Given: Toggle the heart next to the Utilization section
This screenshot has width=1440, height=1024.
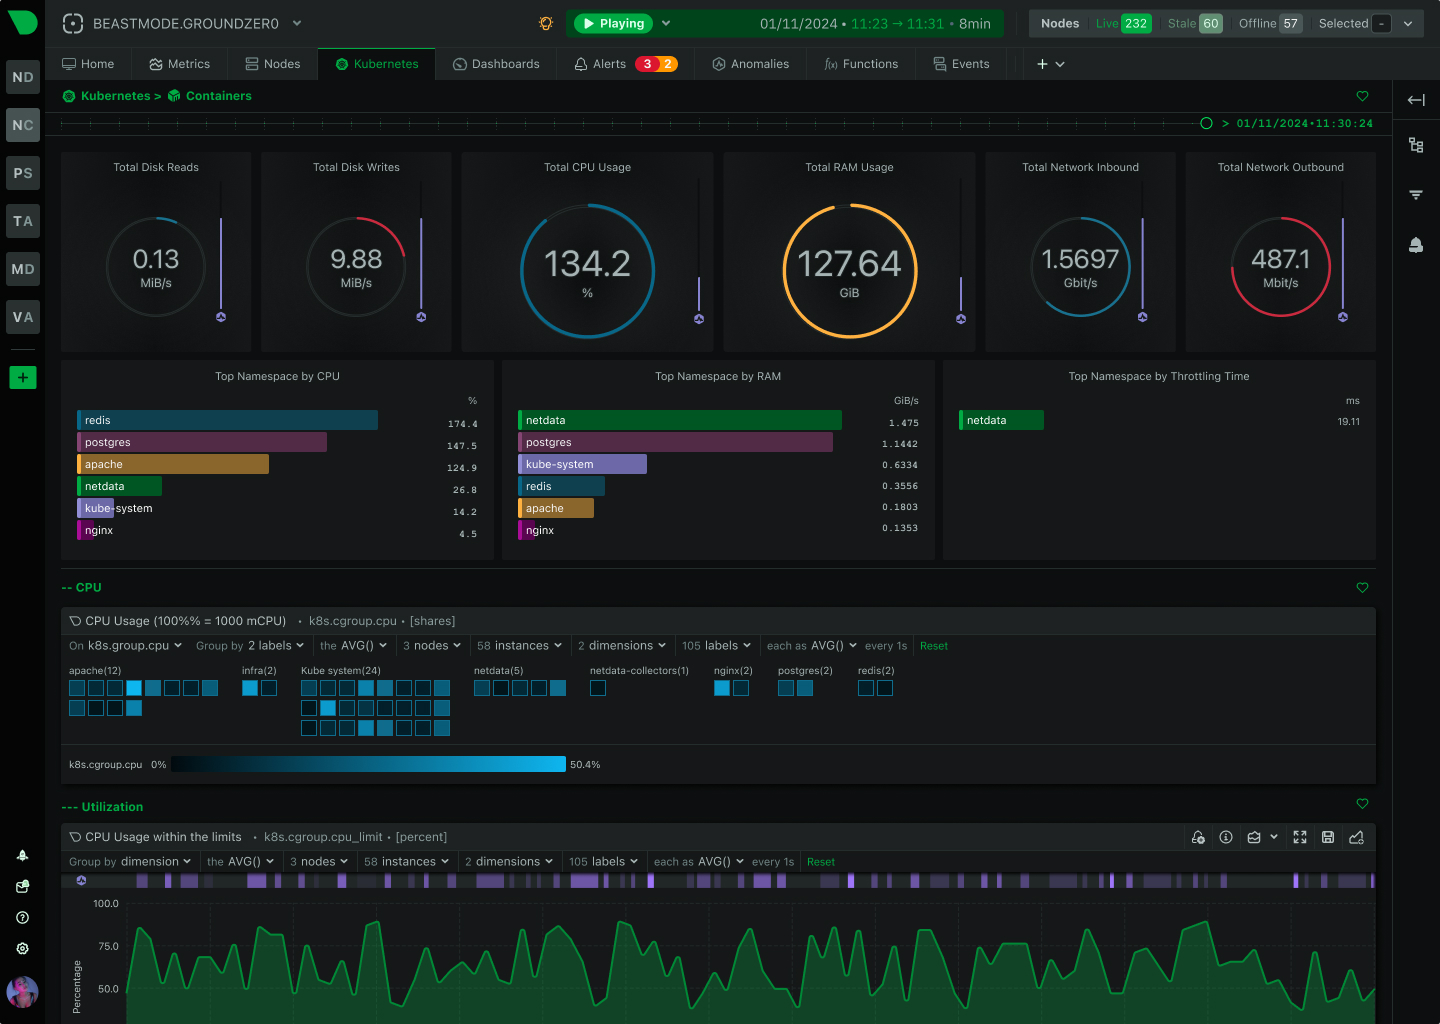Looking at the screenshot, I should 1362,803.
